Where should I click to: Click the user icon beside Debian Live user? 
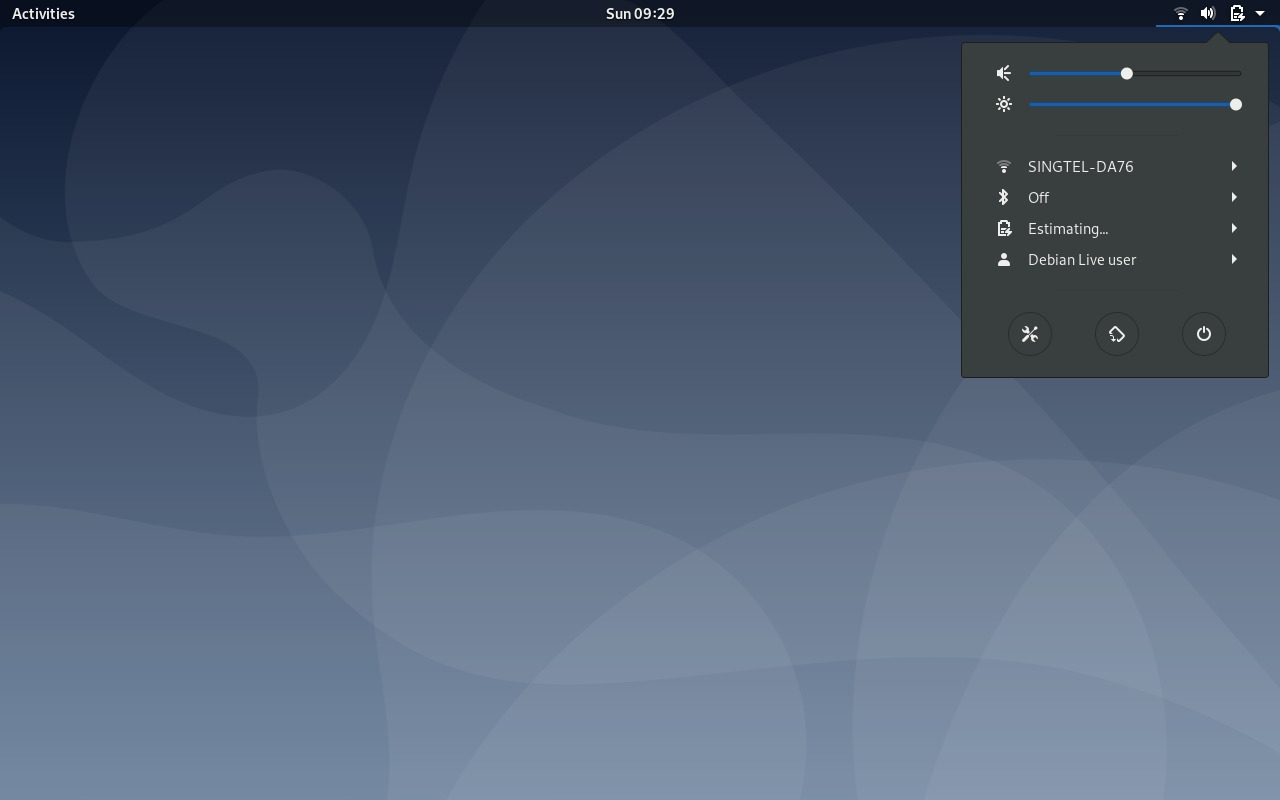tap(1004, 259)
